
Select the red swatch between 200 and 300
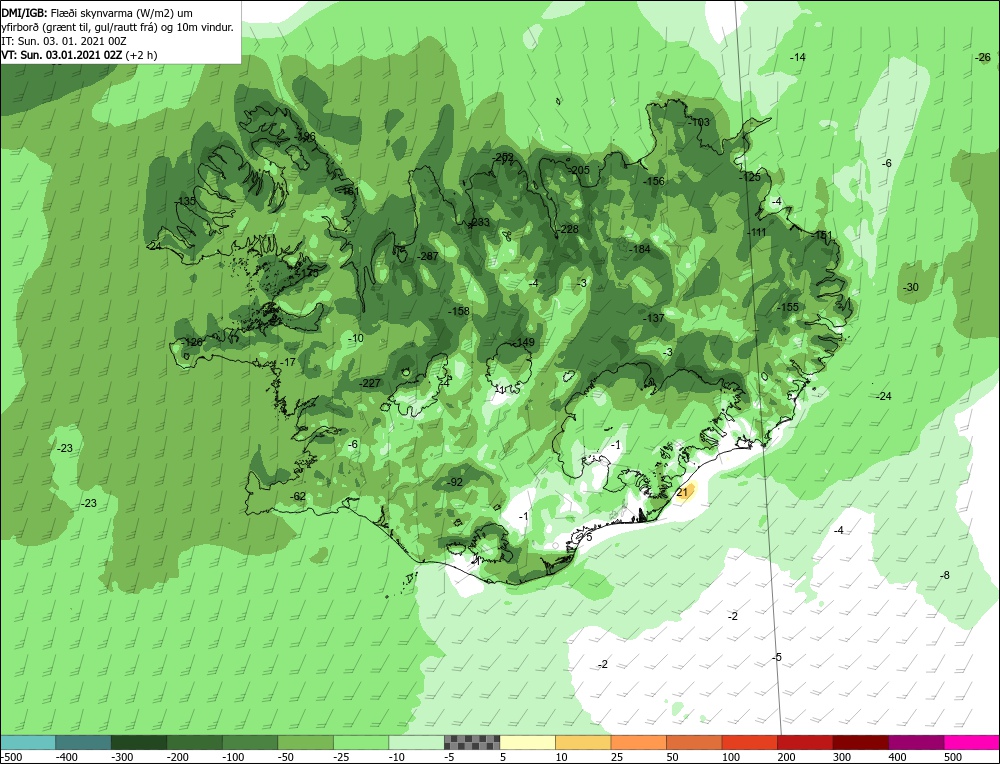(x=804, y=742)
